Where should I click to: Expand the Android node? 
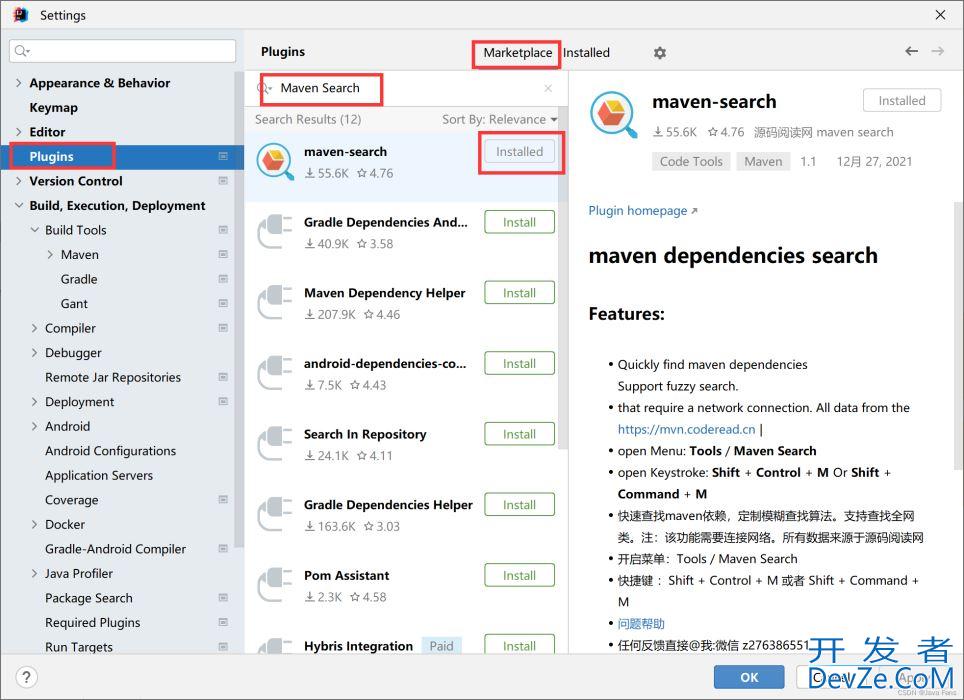coord(34,427)
